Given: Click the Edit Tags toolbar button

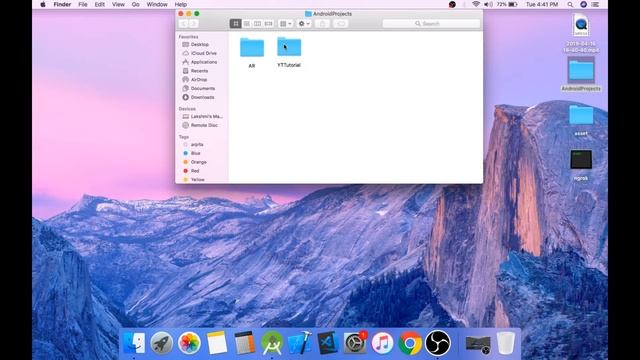Looking at the screenshot, I should [341, 24].
